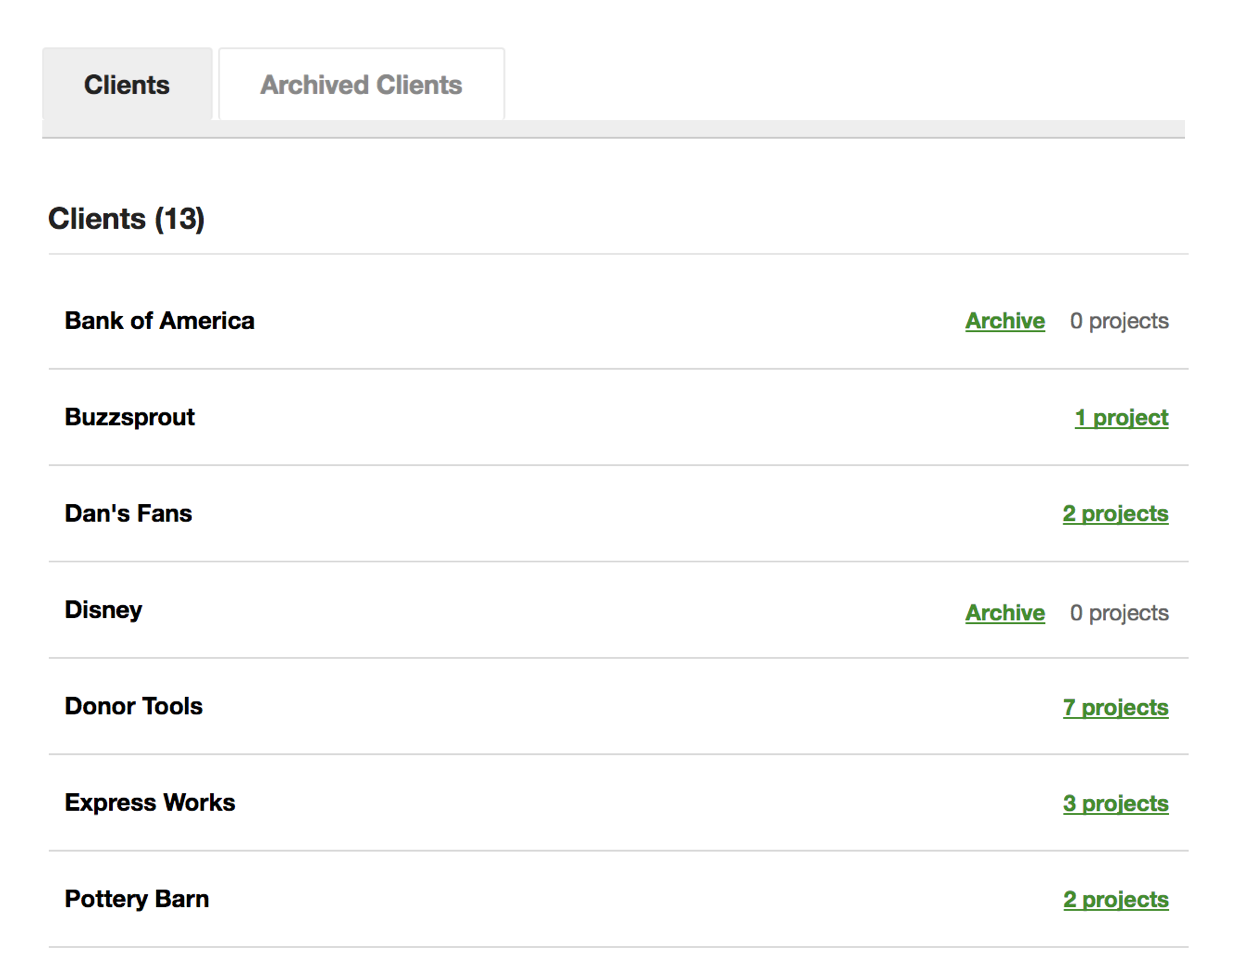Open the Pottery Barn client entry
The image size is (1250, 977).
pyautogui.click(x=136, y=899)
